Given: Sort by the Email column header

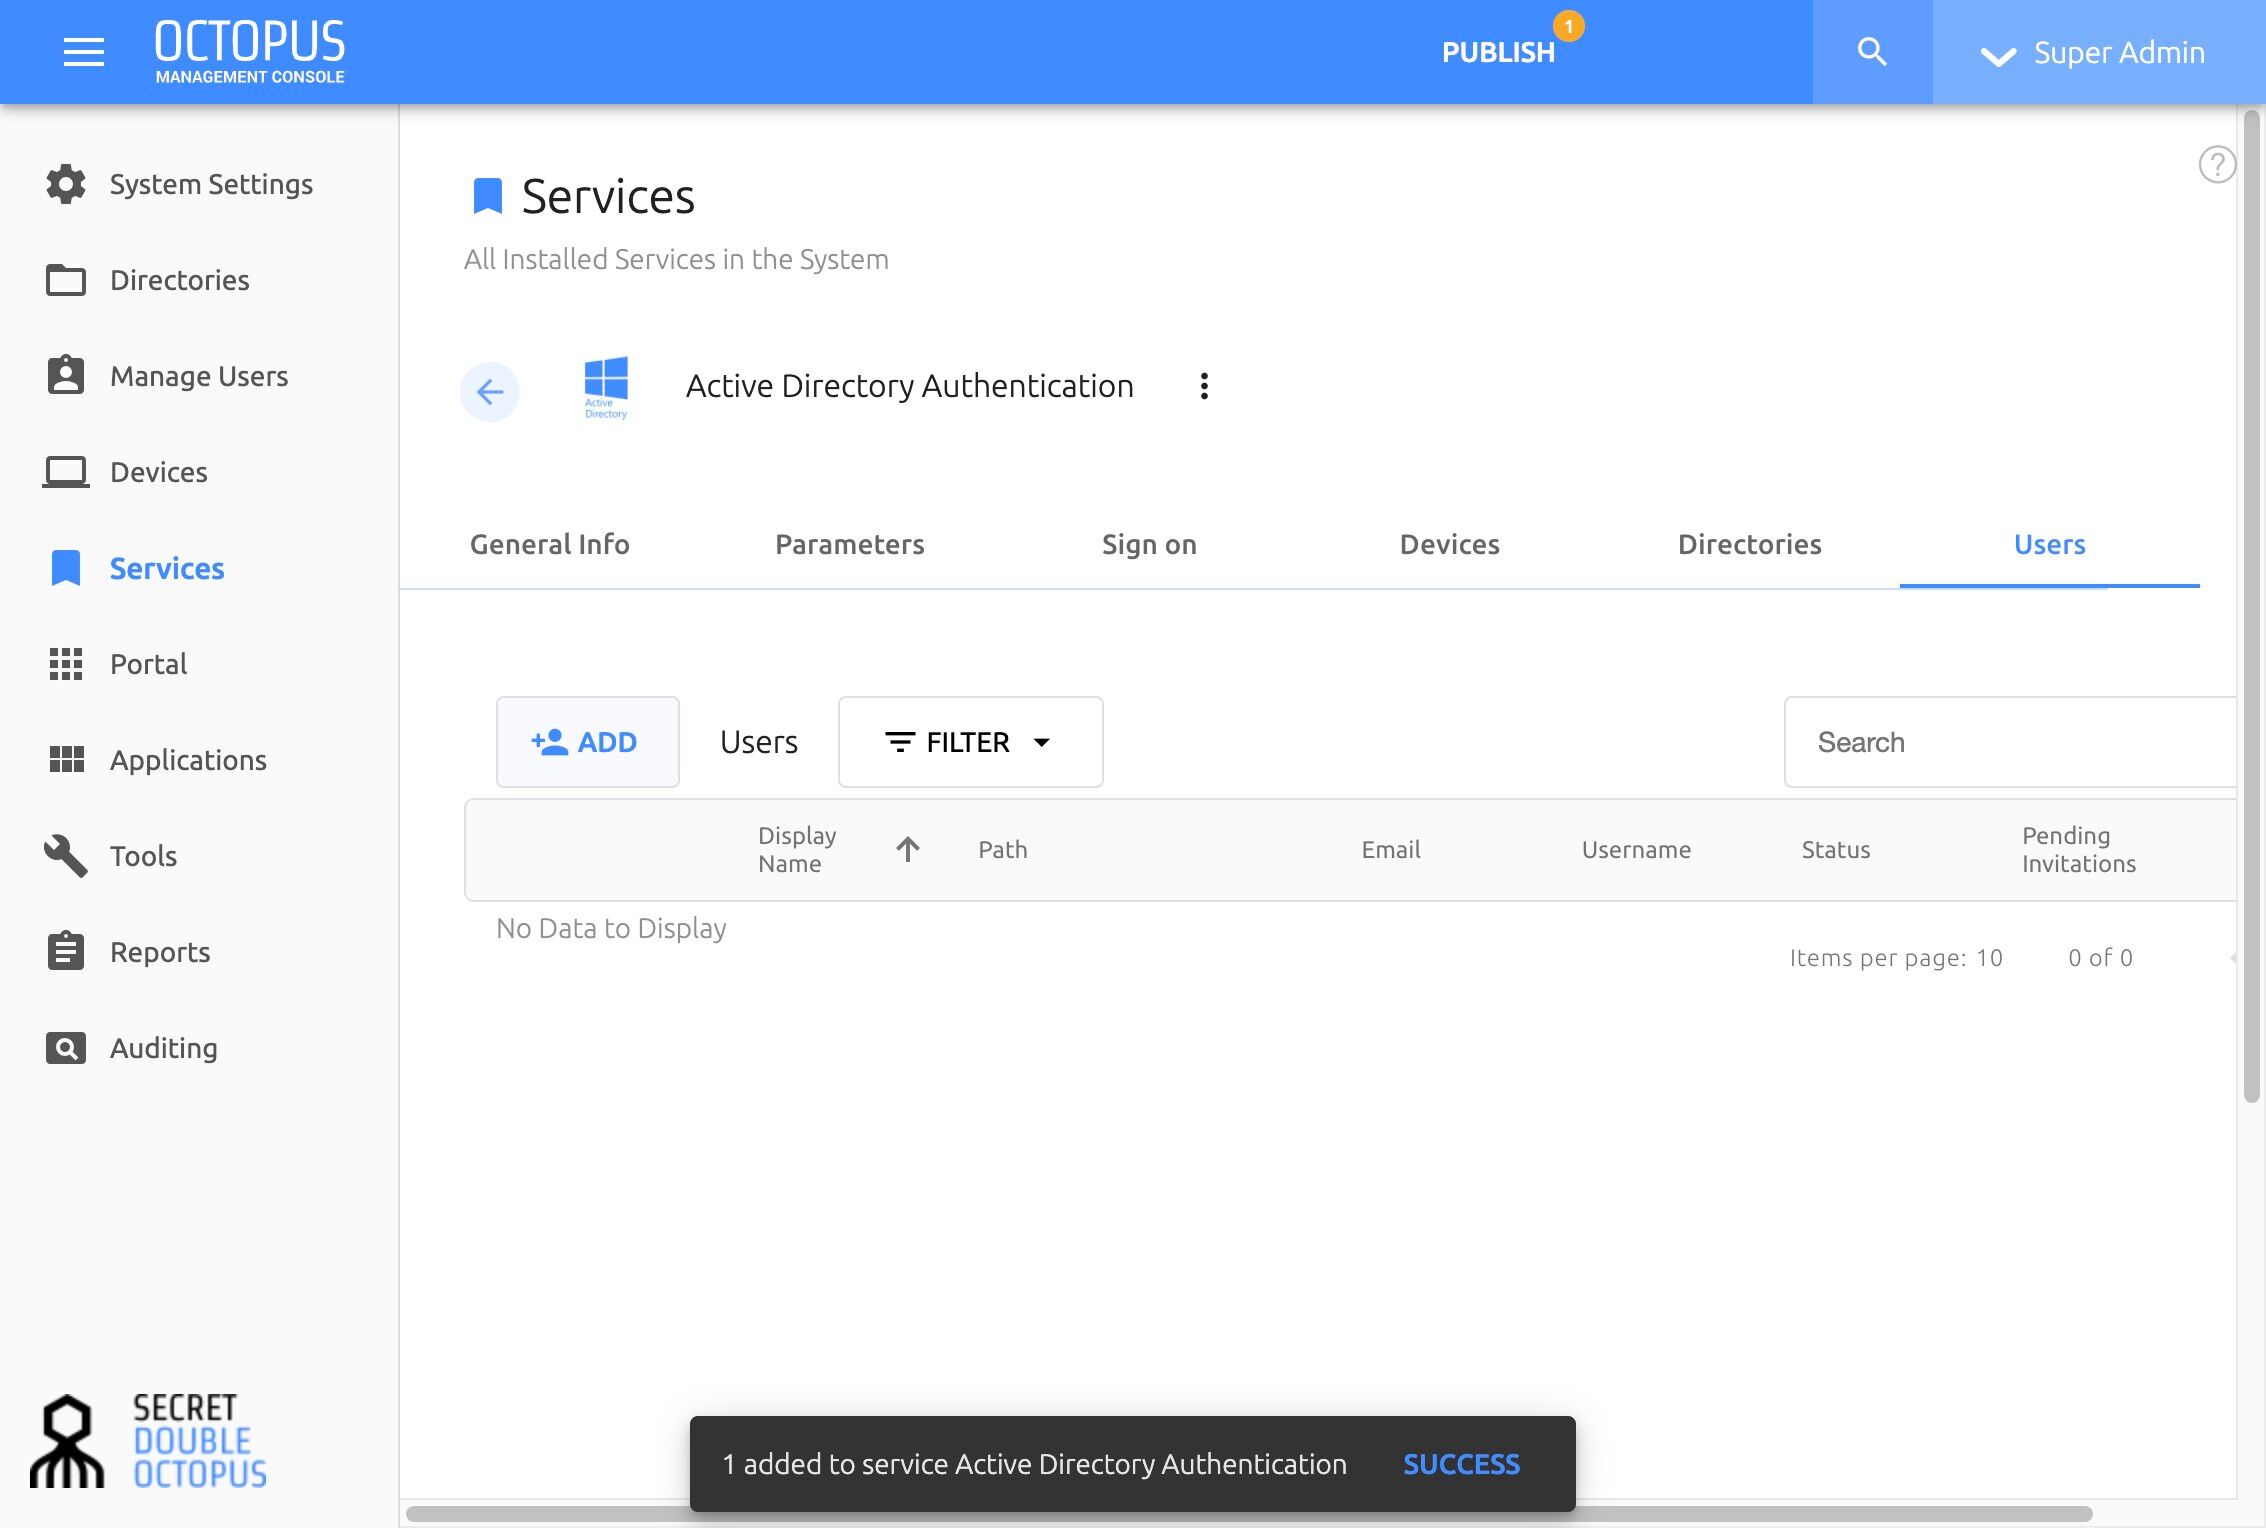Looking at the screenshot, I should (x=1390, y=849).
